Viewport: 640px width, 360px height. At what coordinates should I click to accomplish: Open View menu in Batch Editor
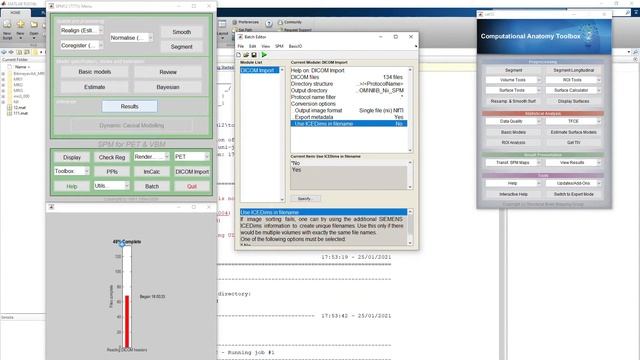(266, 46)
